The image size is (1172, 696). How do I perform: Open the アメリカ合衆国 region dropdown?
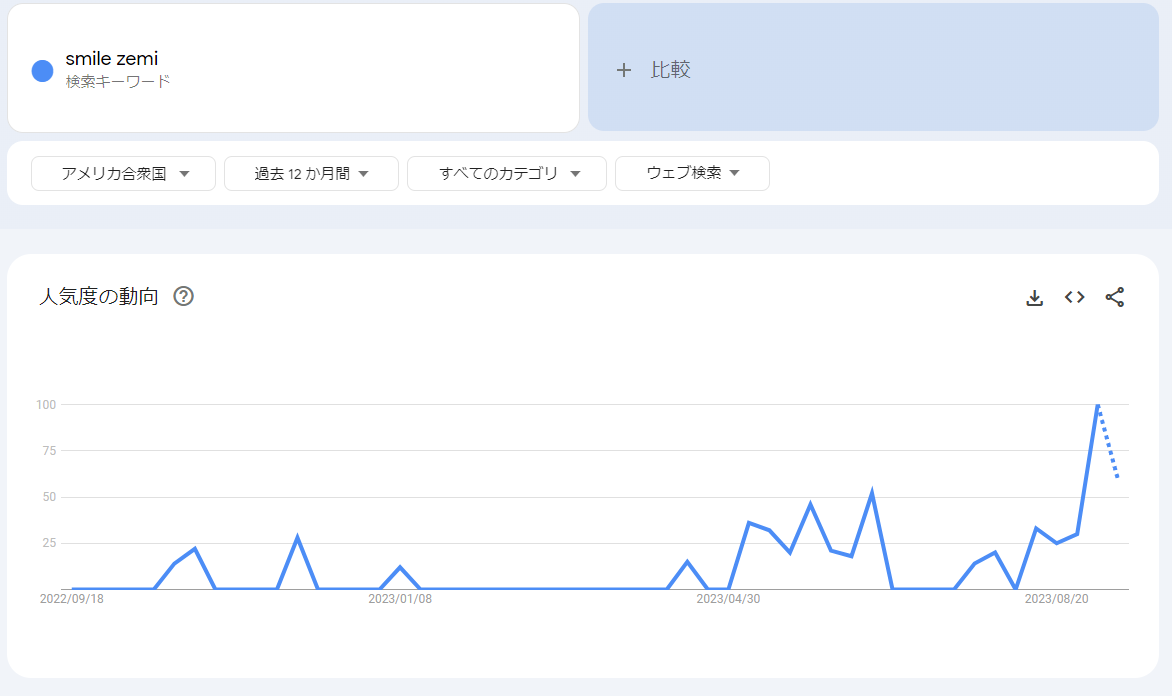[x=123, y=173]
